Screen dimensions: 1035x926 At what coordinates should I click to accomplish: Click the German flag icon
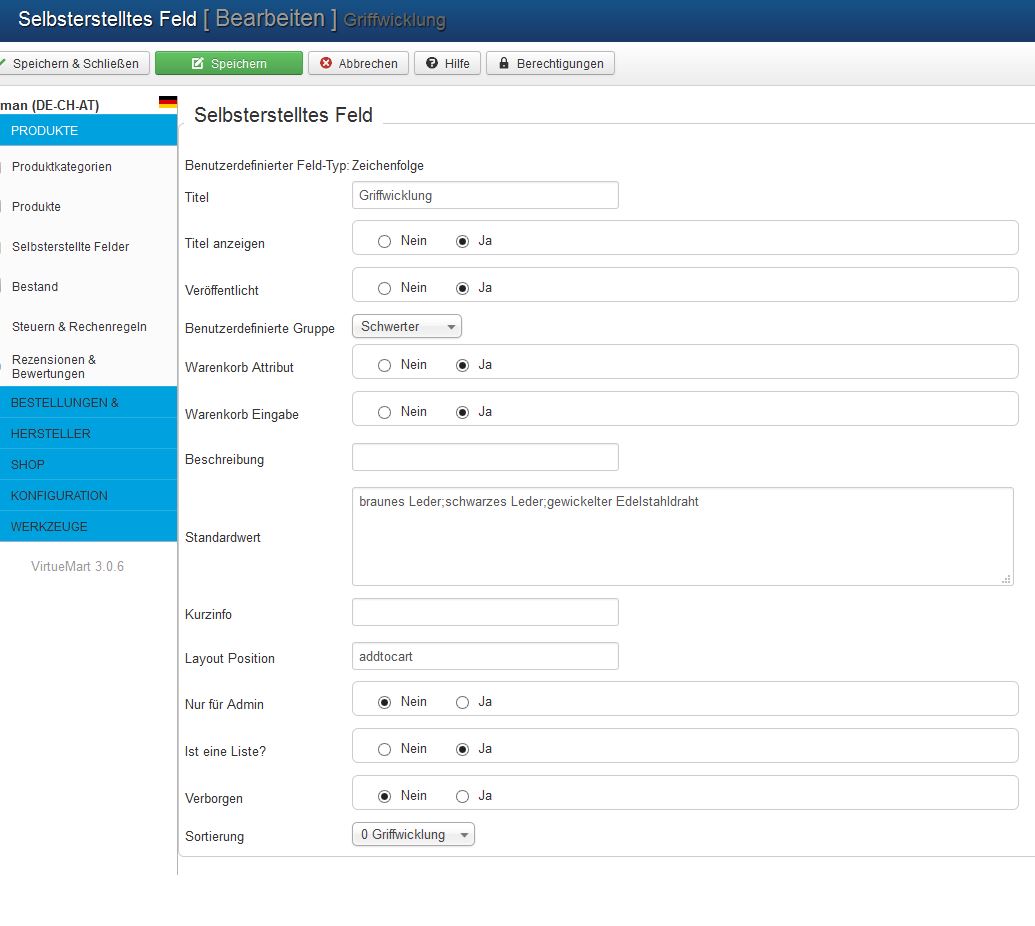168,103
